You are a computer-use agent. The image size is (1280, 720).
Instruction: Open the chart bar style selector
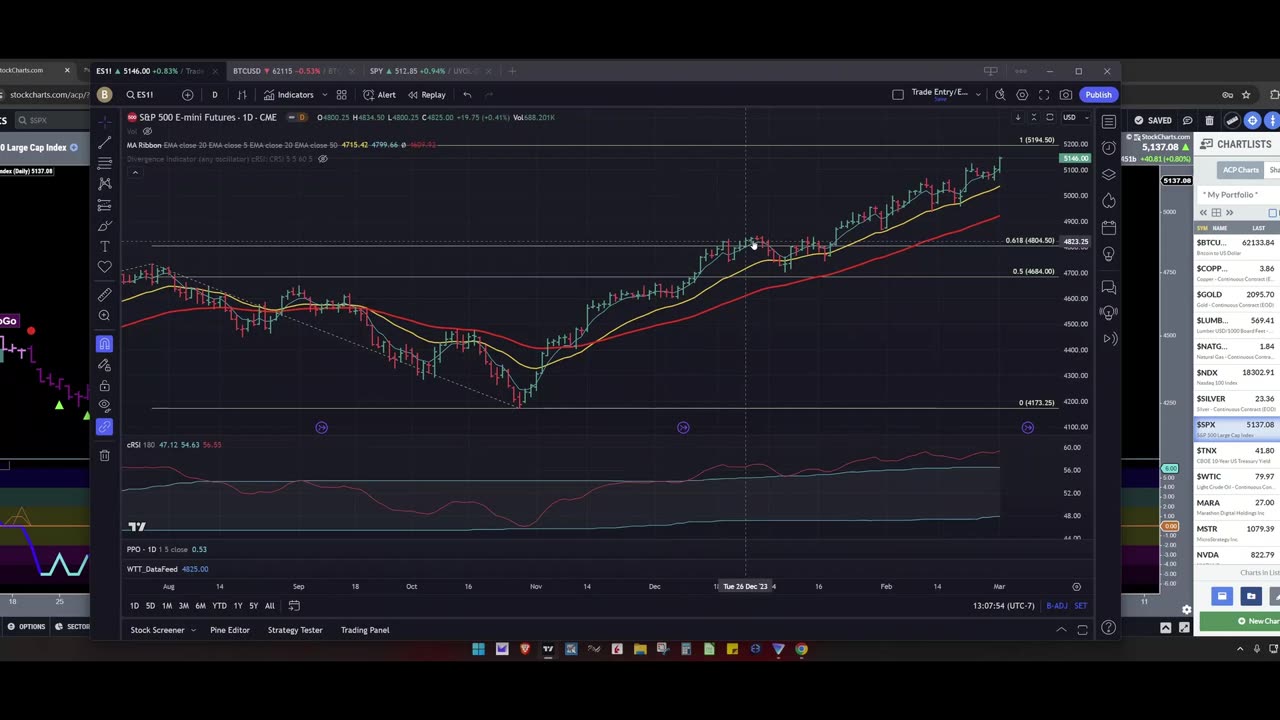point(241,95)
